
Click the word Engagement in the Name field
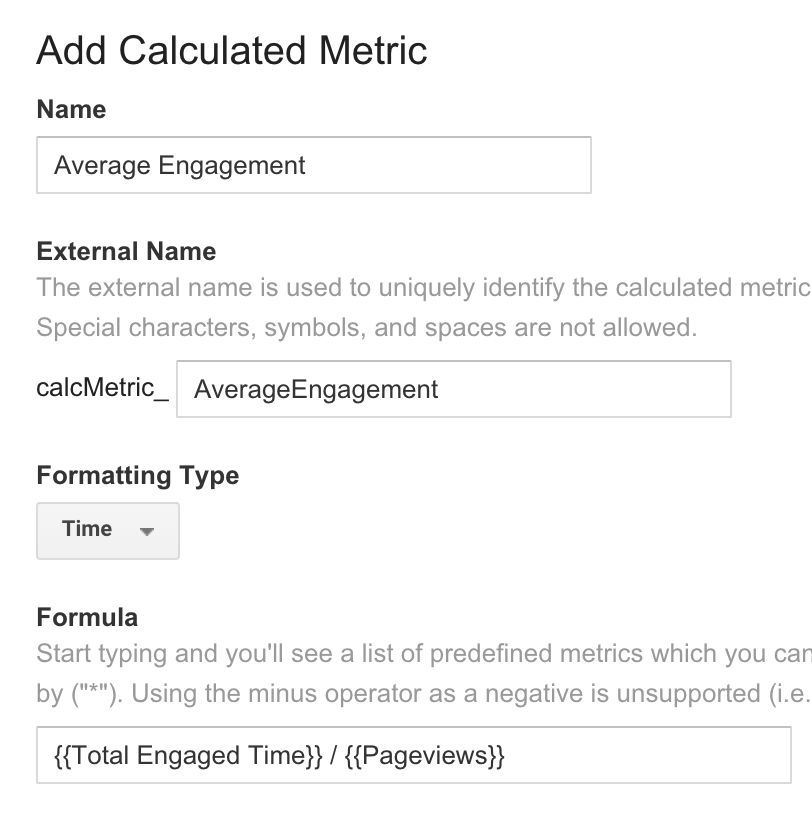[232, 166]
